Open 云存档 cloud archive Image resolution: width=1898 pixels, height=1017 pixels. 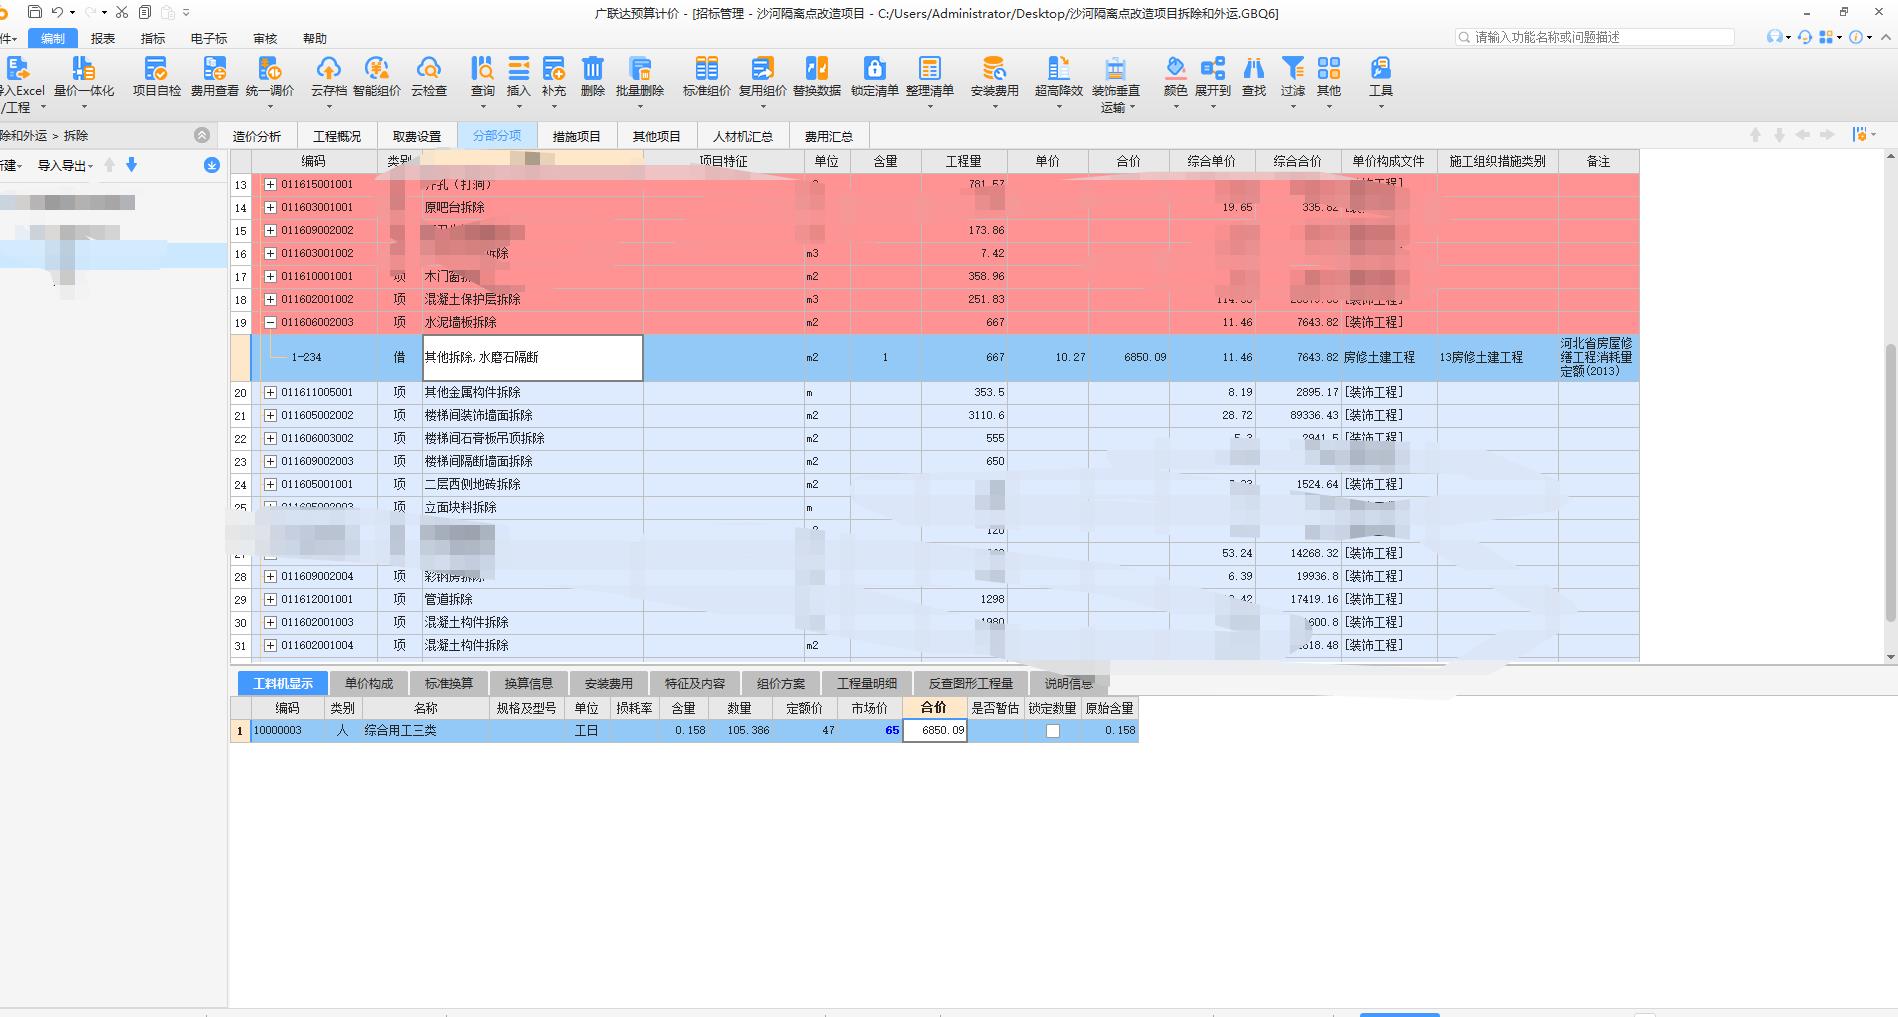click(x=328, y=69)
